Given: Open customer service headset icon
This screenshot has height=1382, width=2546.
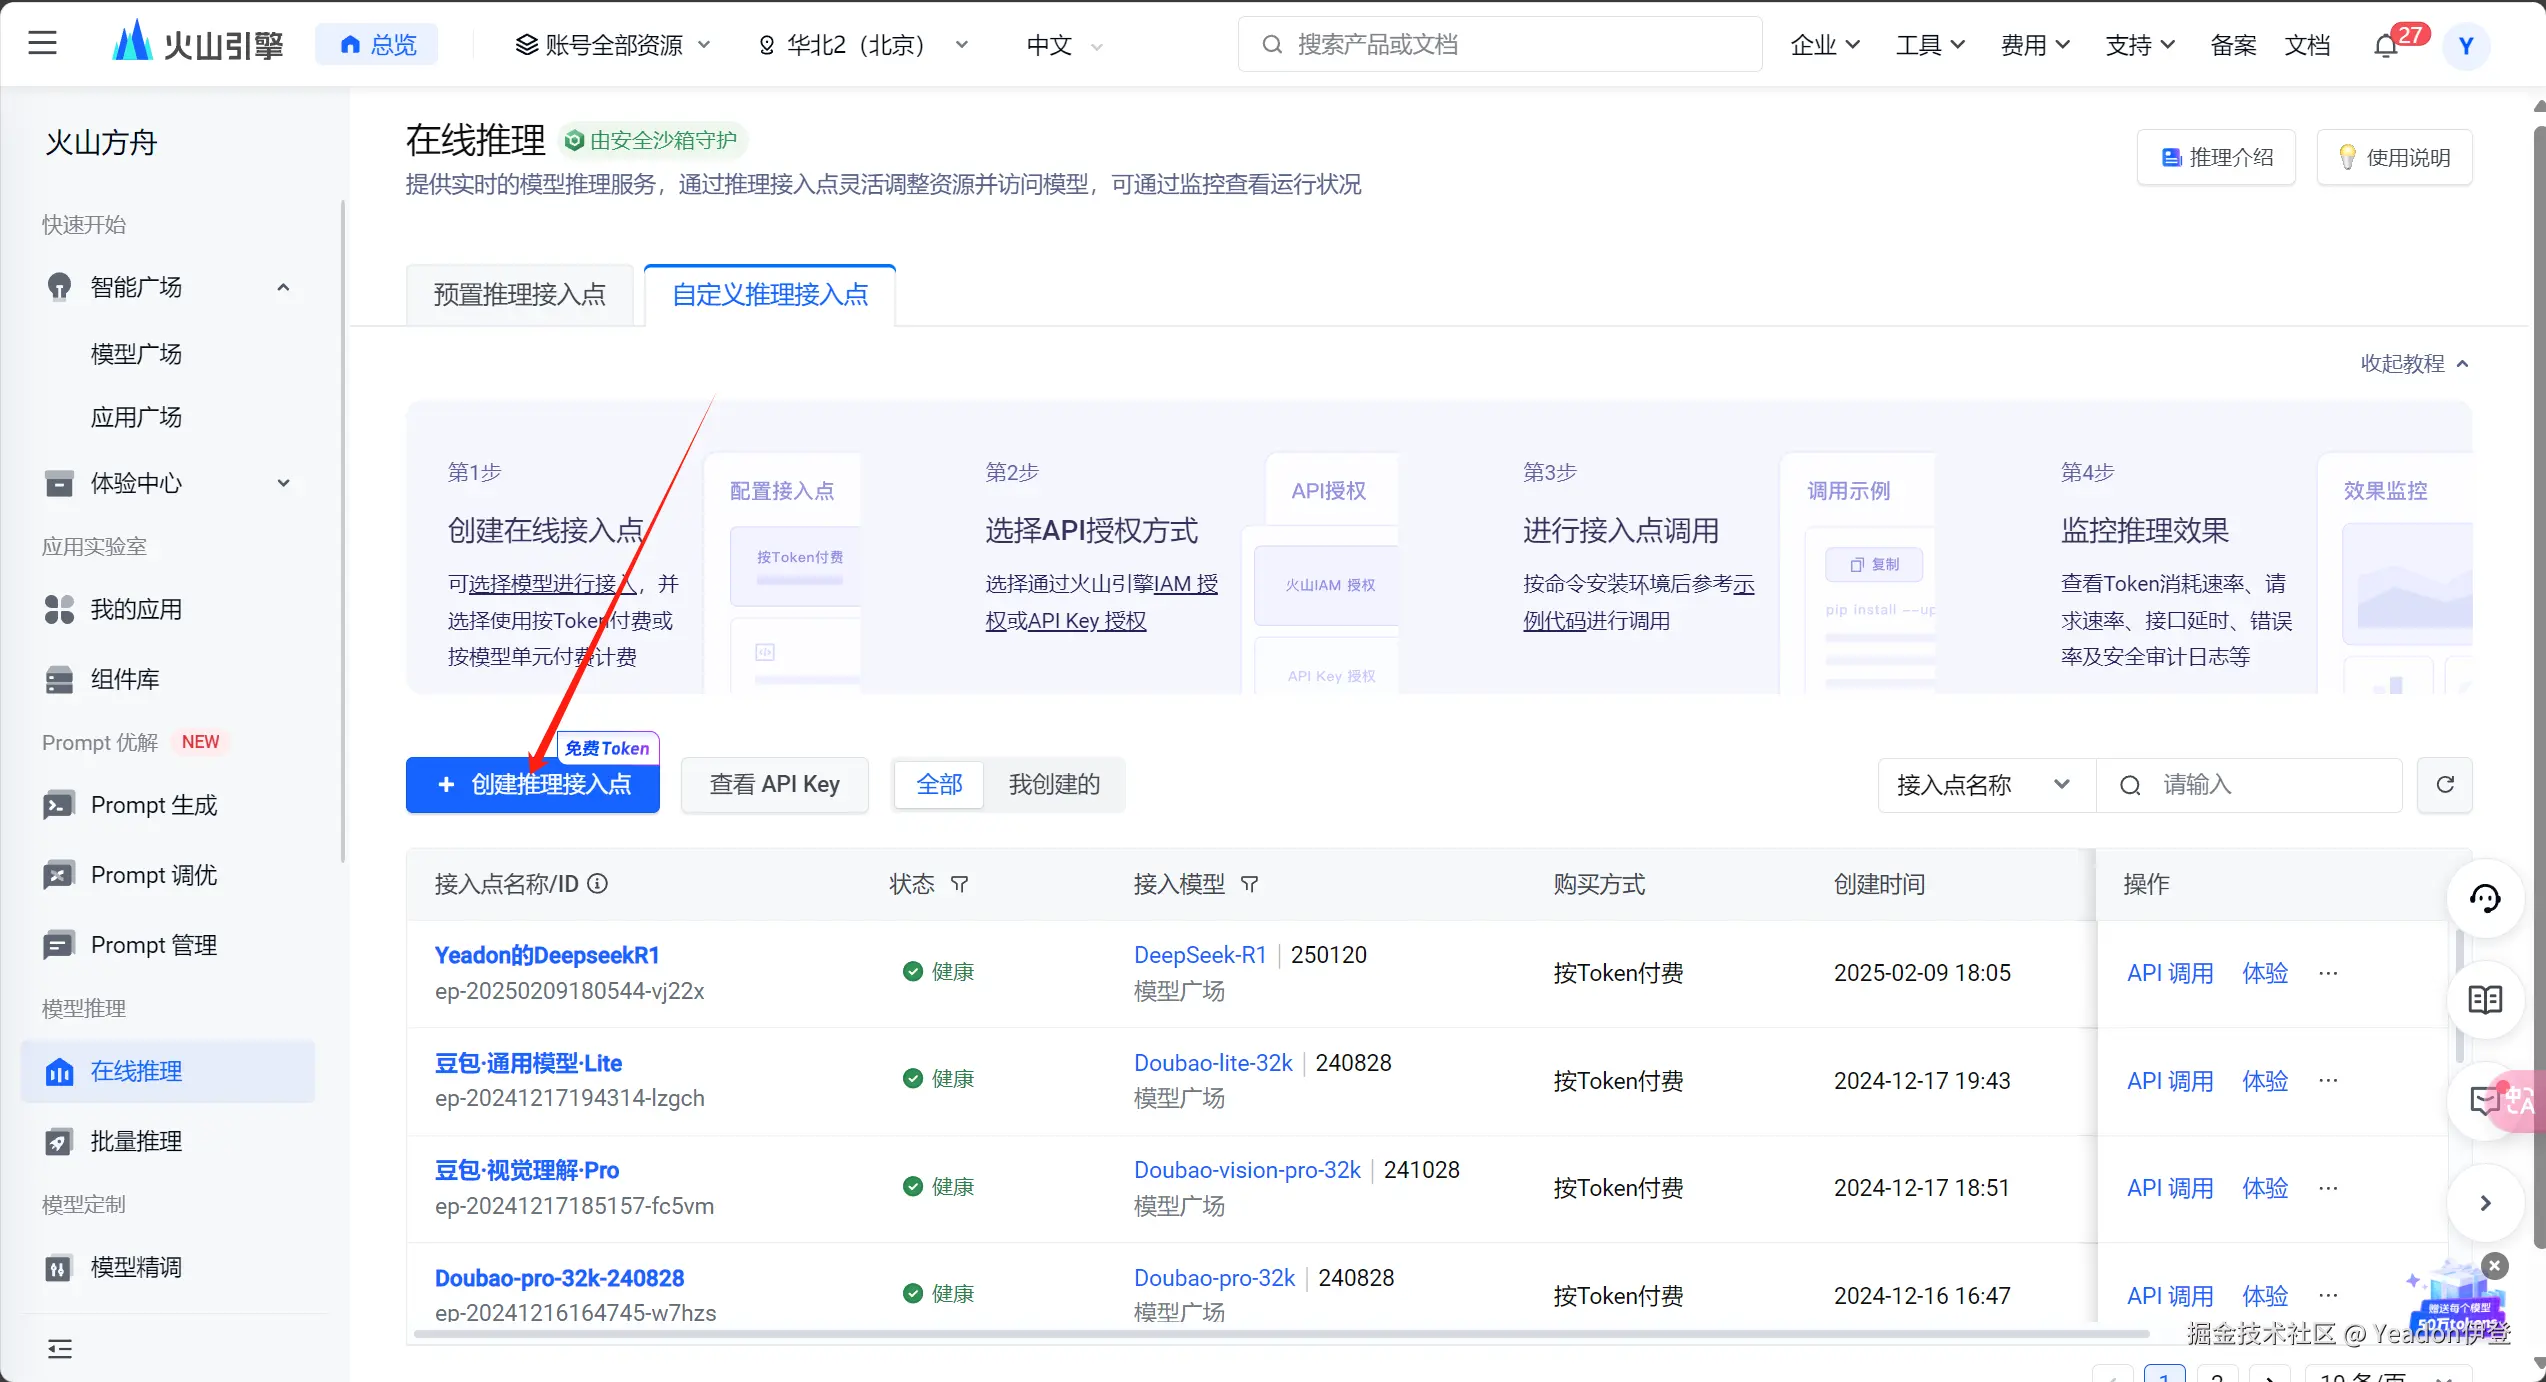Looking at the screenshot, I should tap(2484, 898).
